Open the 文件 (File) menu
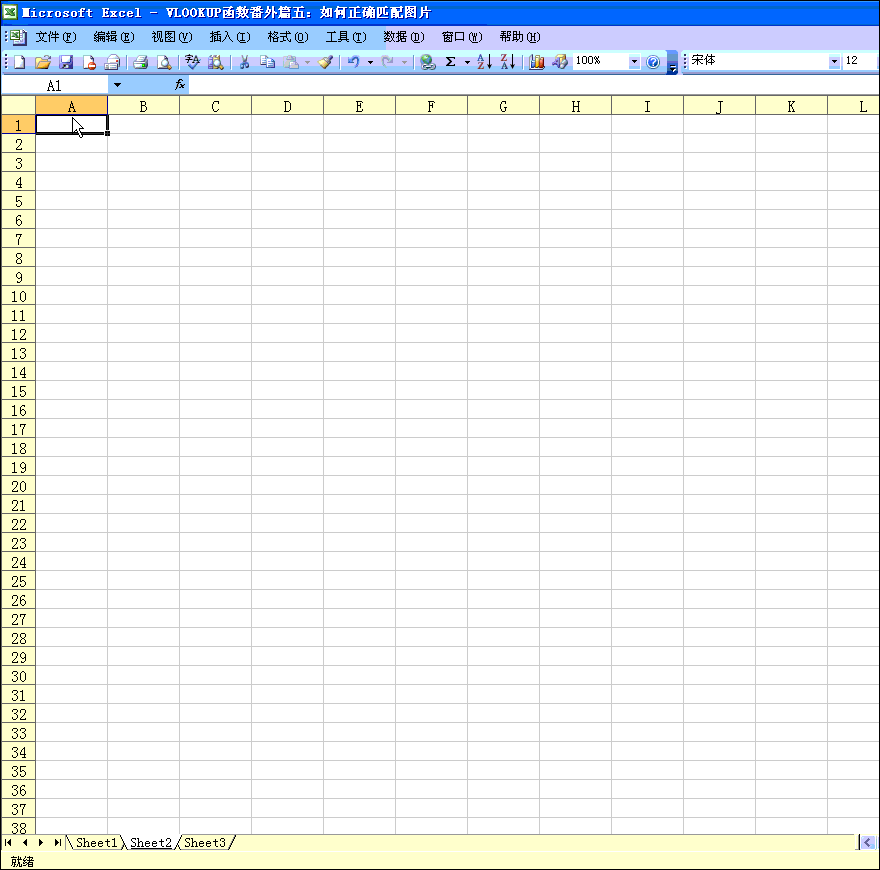This screenshot has height=870, width=880. [55, 37]
